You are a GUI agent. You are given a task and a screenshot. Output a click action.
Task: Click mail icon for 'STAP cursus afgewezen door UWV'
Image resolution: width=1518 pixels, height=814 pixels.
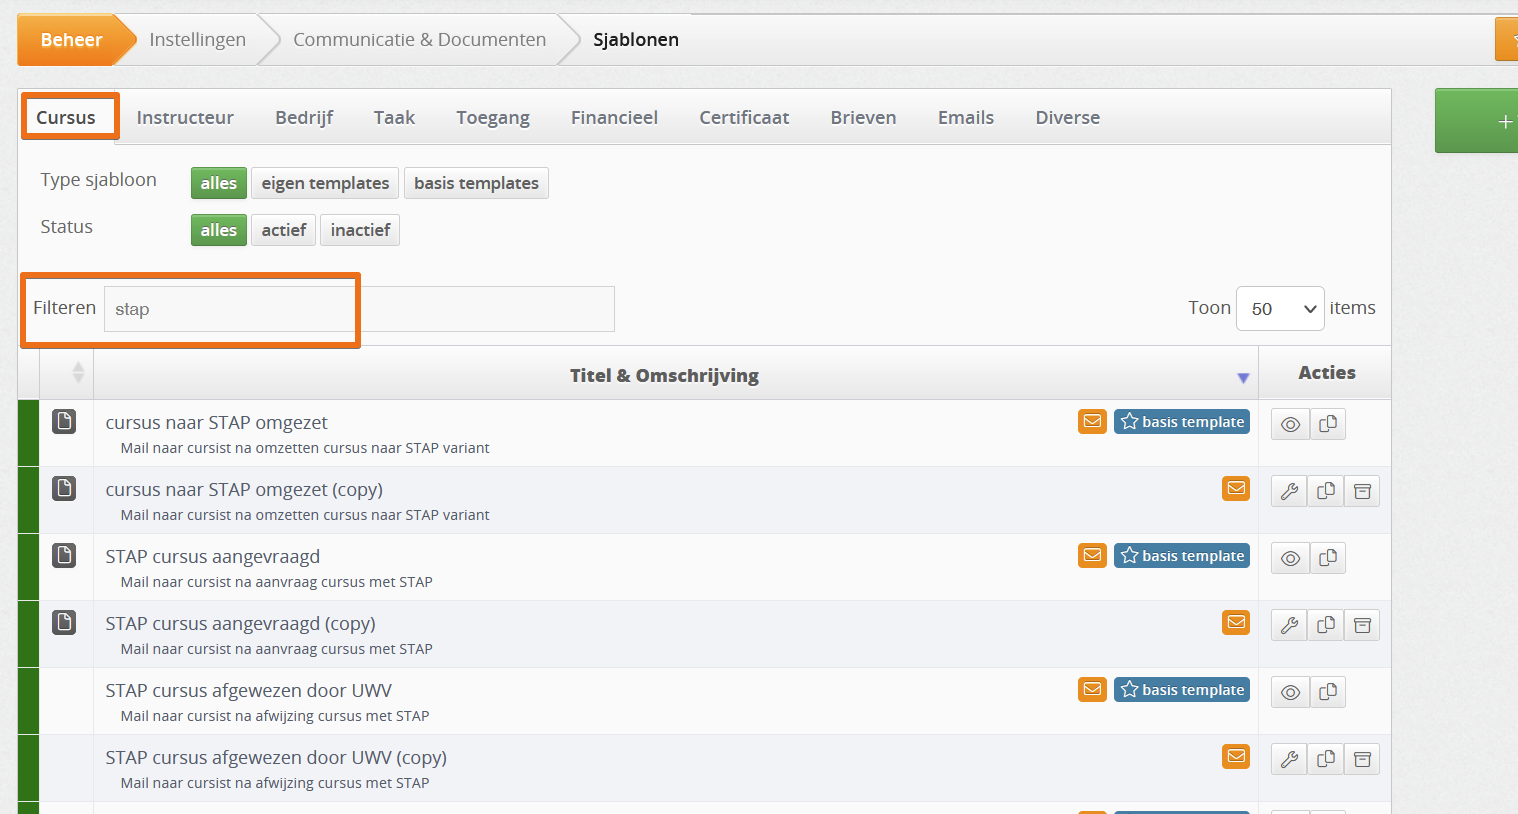pyautogui.click(x=1092, y=689)
